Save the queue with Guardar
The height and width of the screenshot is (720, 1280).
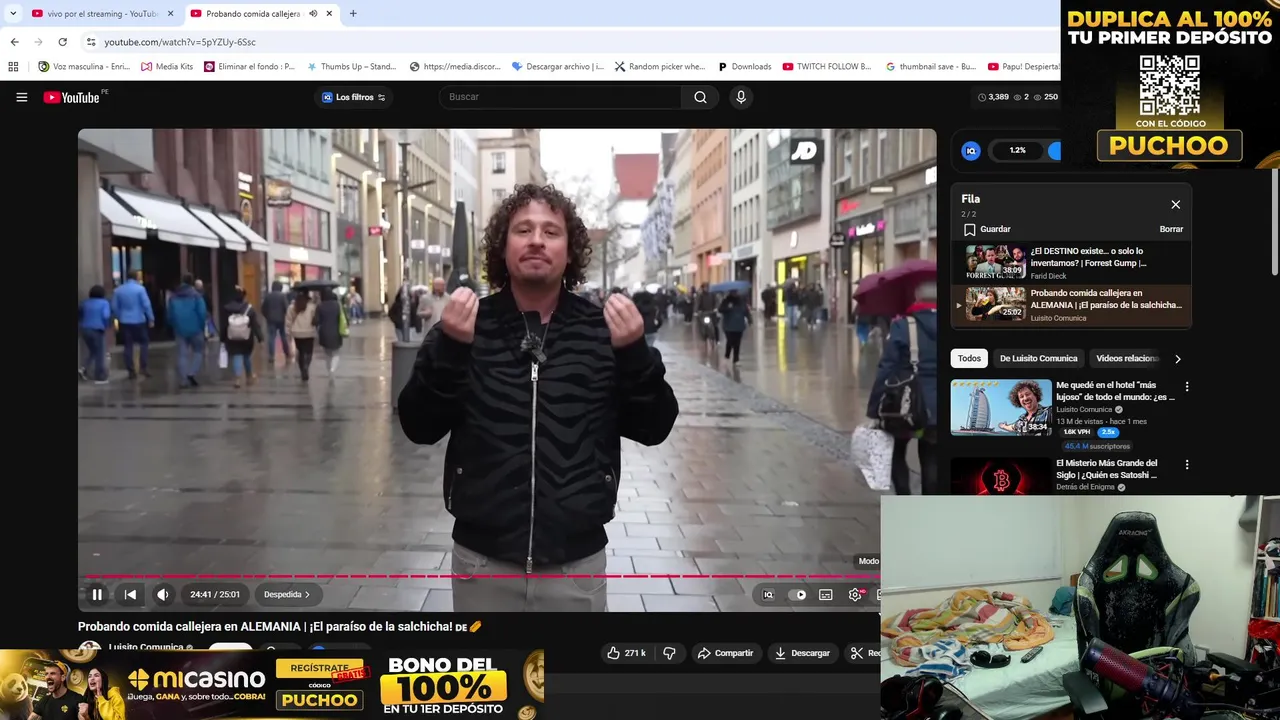tap(986, 229)
